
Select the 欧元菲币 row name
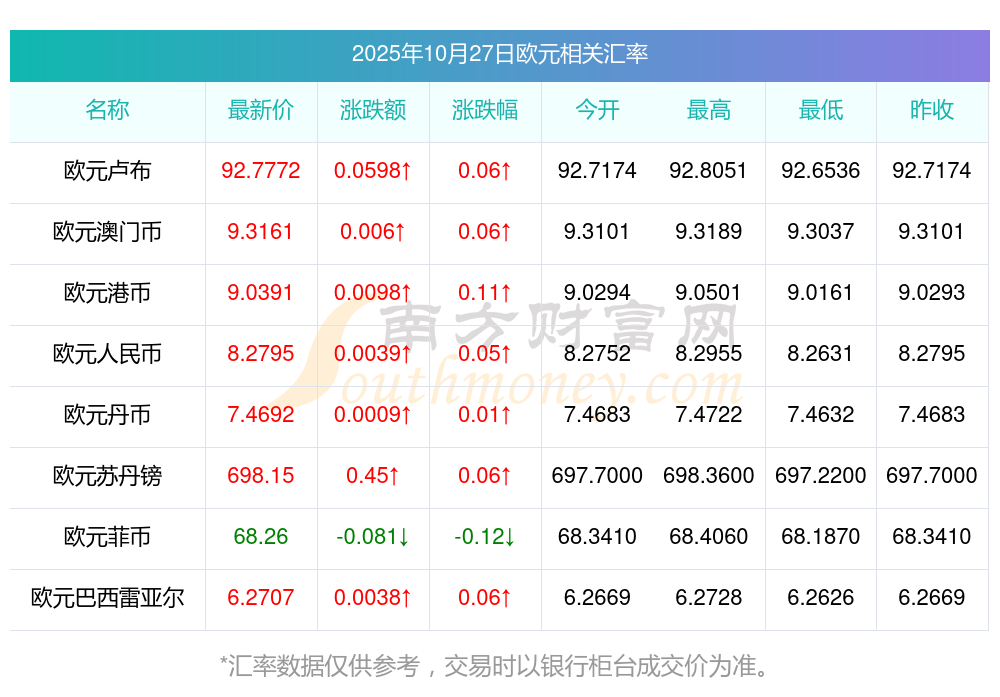pos(107,536)
